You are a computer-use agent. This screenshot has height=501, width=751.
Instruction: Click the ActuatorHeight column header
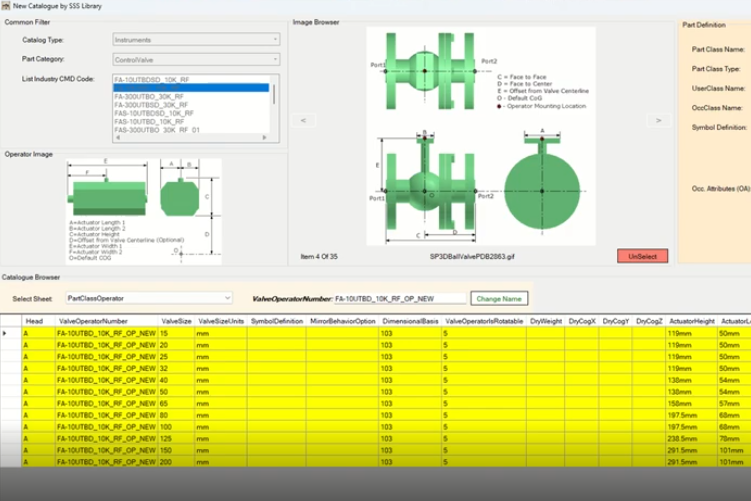click(x=689, y=320)
